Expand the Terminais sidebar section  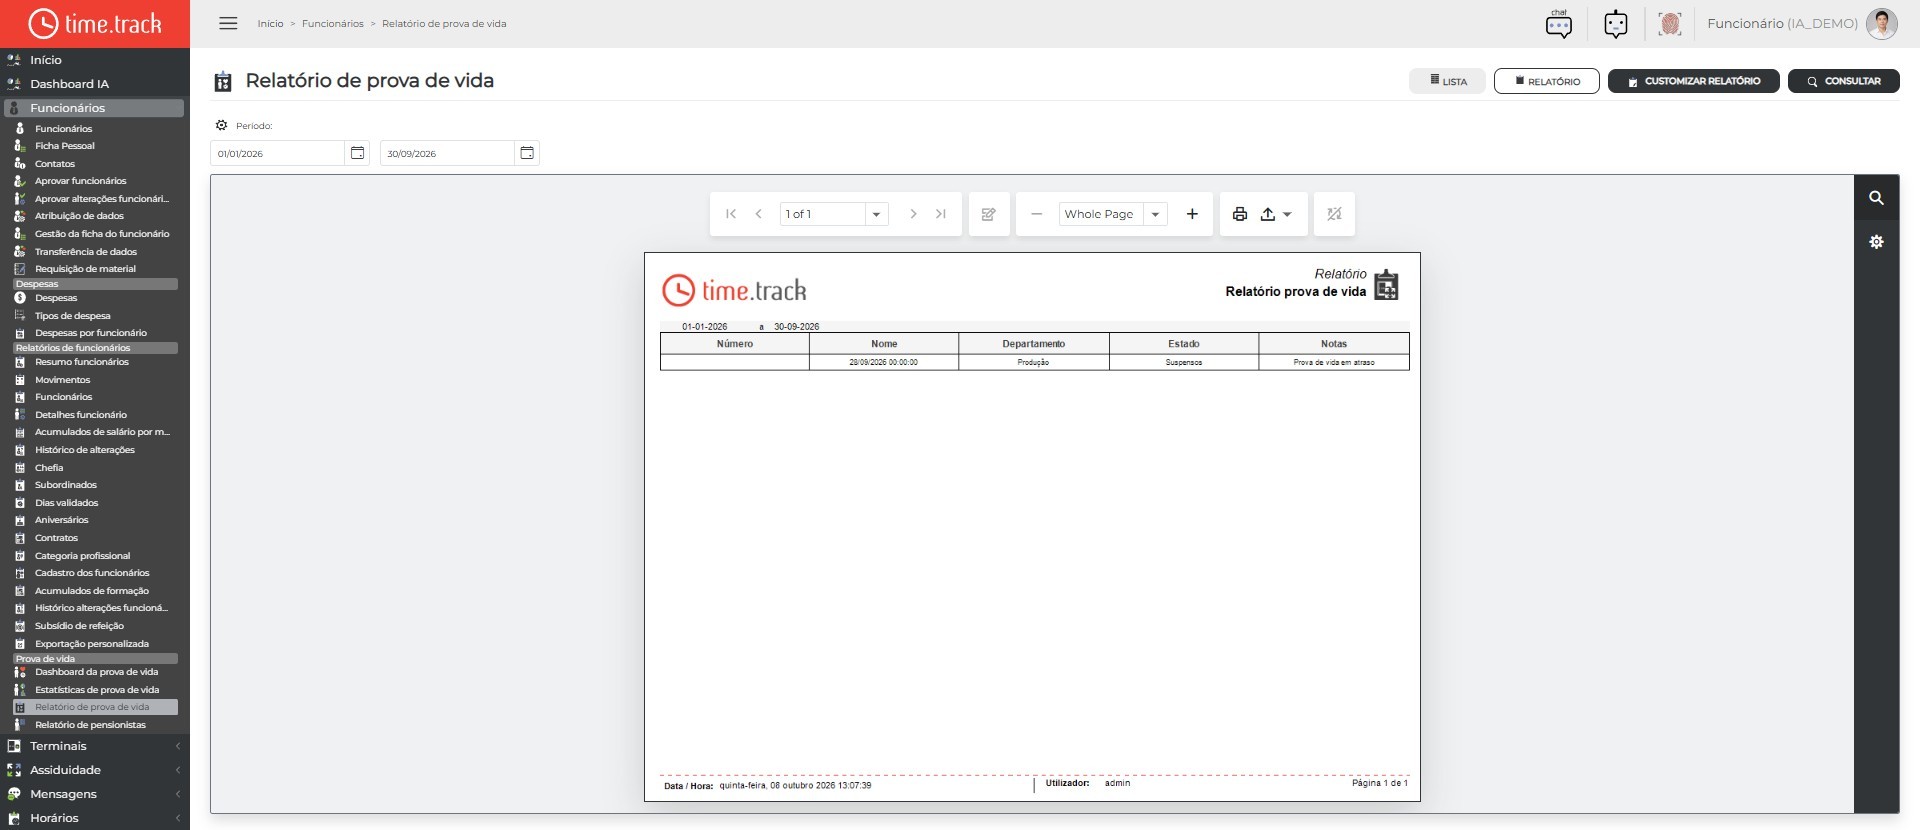click(95, 746)
